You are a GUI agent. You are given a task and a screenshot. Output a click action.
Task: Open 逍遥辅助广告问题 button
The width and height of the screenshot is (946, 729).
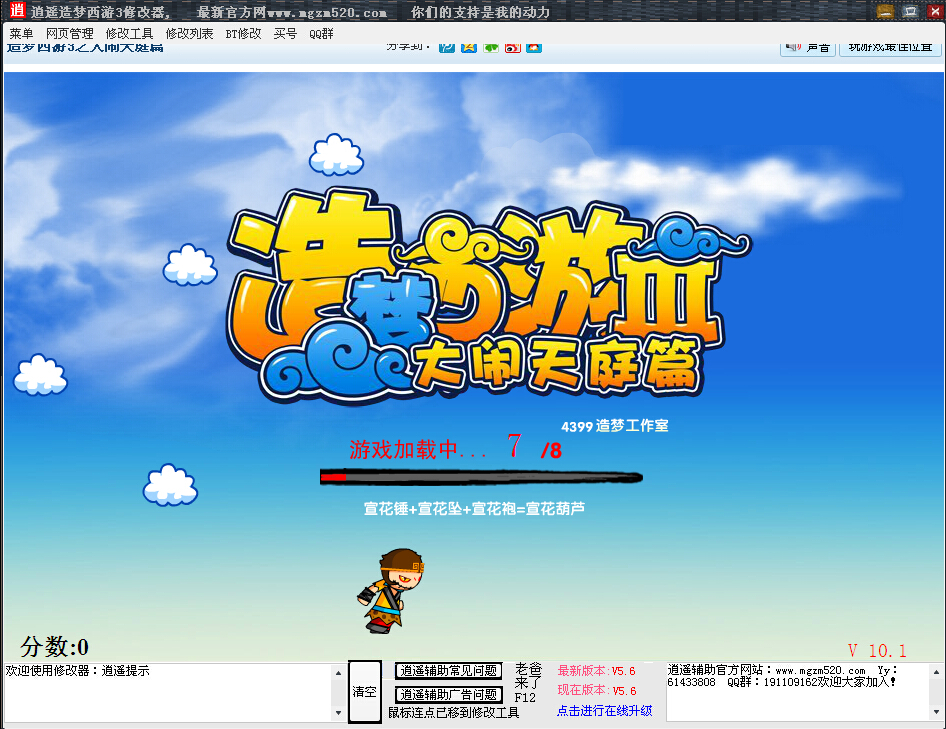click(x=448, y=695)
